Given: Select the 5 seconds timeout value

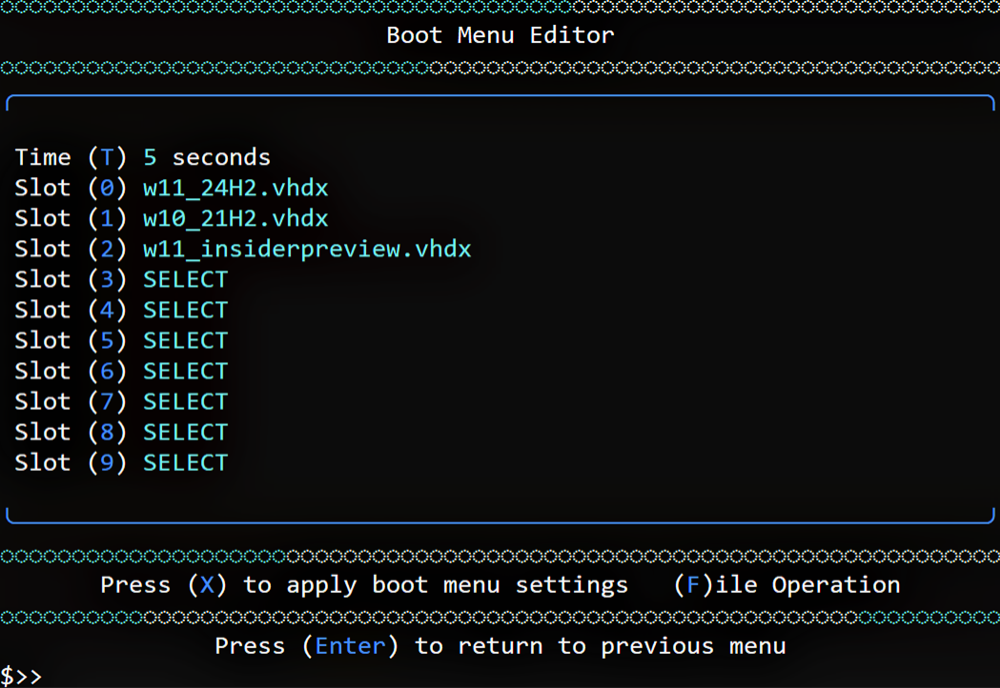Looking at the screenshot, I should pyautogui.click(x=207, y=157).
